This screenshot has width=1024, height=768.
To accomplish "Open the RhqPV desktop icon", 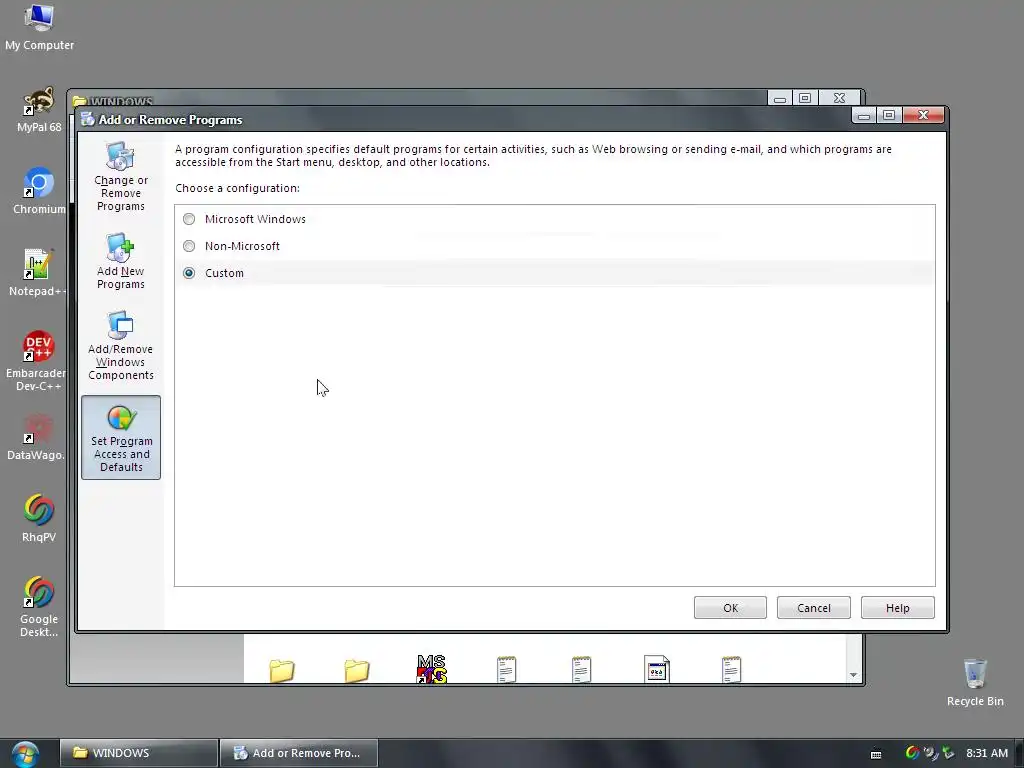I will pyautogui.click(x=39, y=520).
